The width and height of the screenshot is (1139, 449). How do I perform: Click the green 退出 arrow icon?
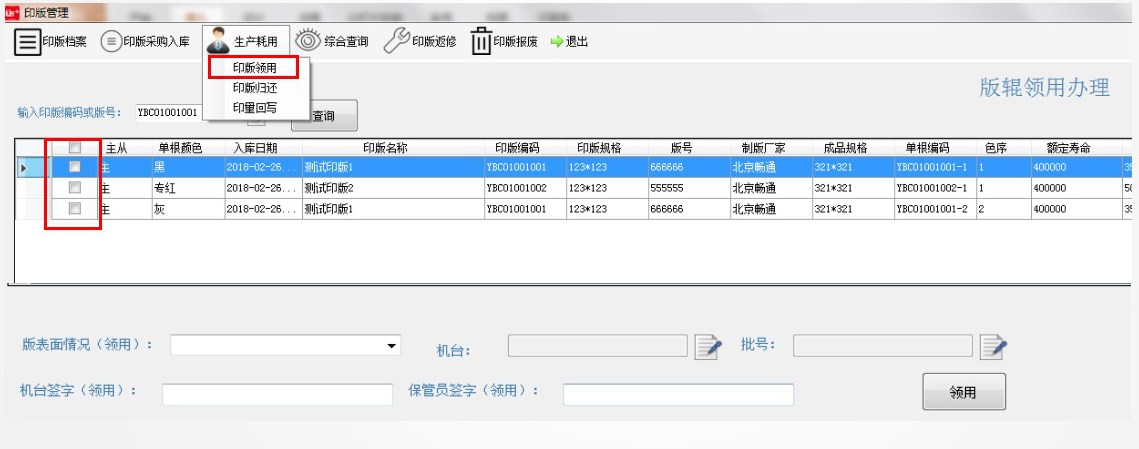click(x=557, y=42)
